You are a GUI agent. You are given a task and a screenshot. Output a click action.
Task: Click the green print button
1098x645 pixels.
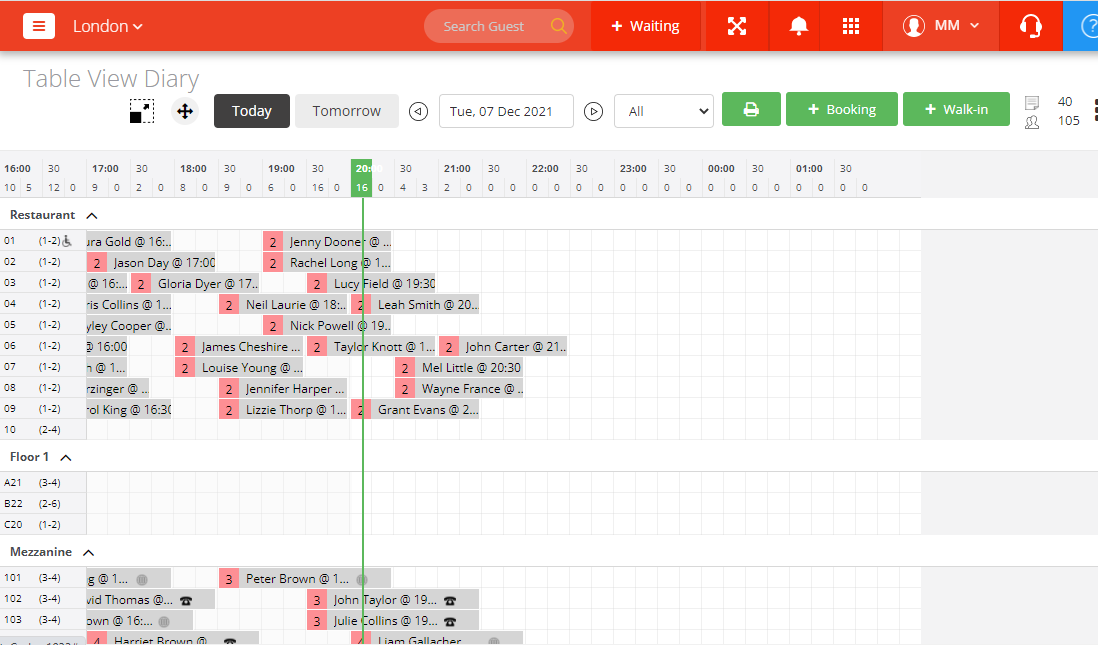click(x=751, y=110)
